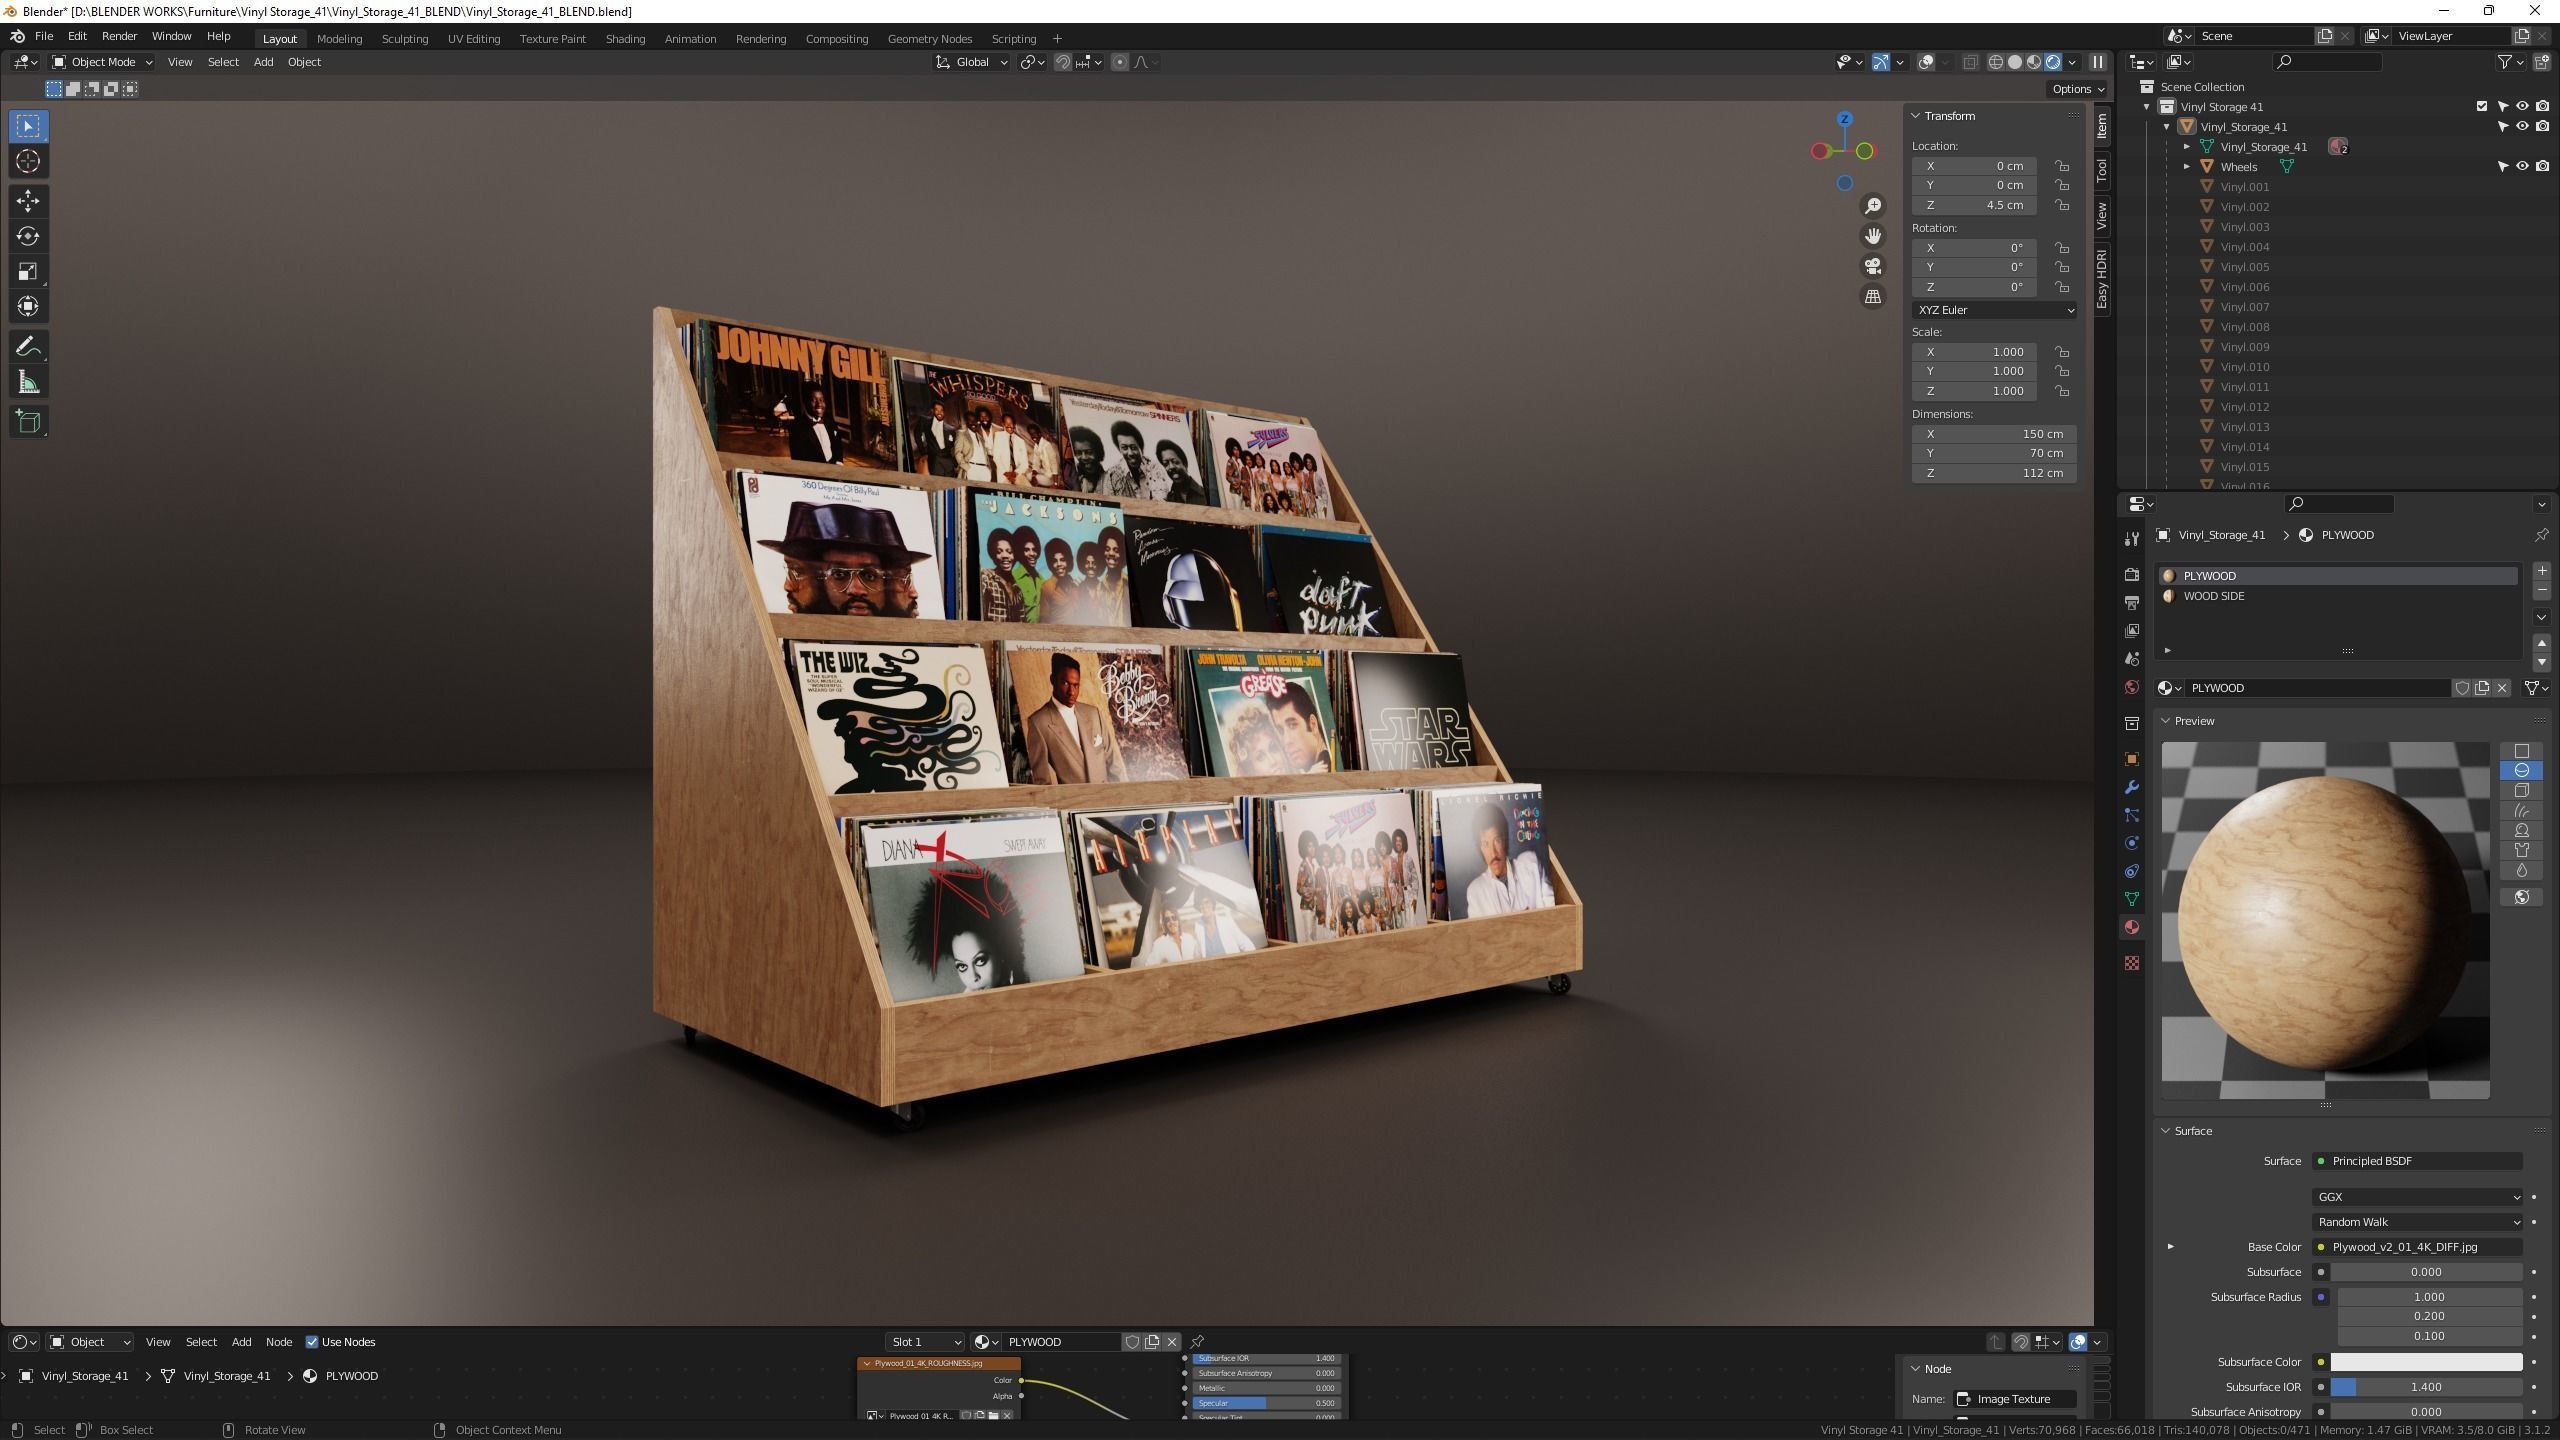Click the zoom magnifier viewport gizmo

click(1873, 206)
